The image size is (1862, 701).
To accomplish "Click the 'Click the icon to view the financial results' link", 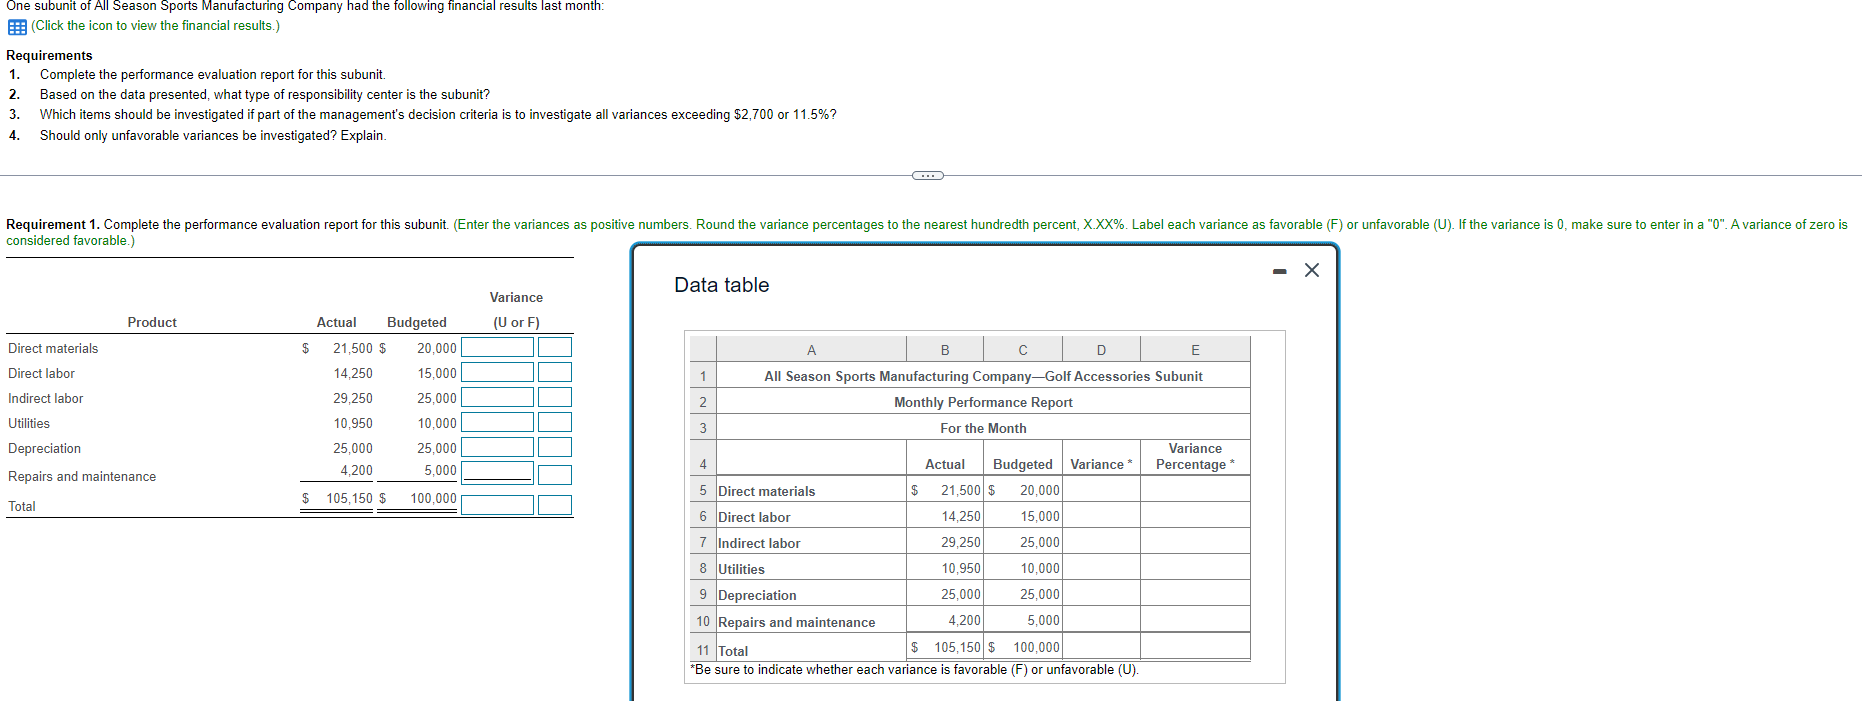I will [155, 26].
